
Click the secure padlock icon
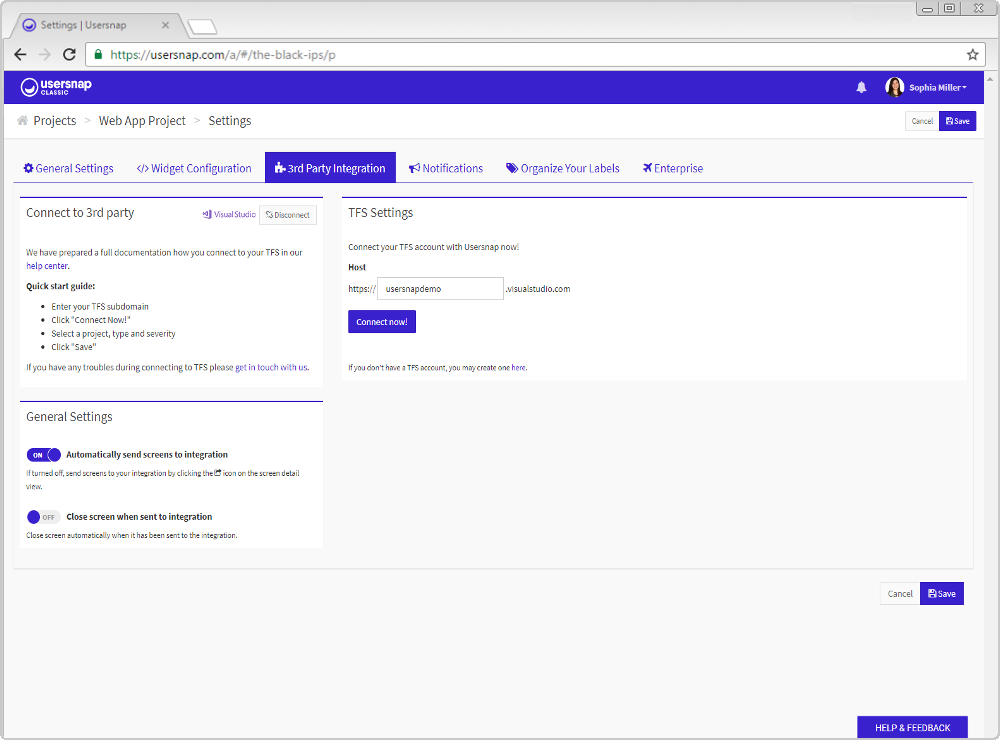tap(98, 55)
